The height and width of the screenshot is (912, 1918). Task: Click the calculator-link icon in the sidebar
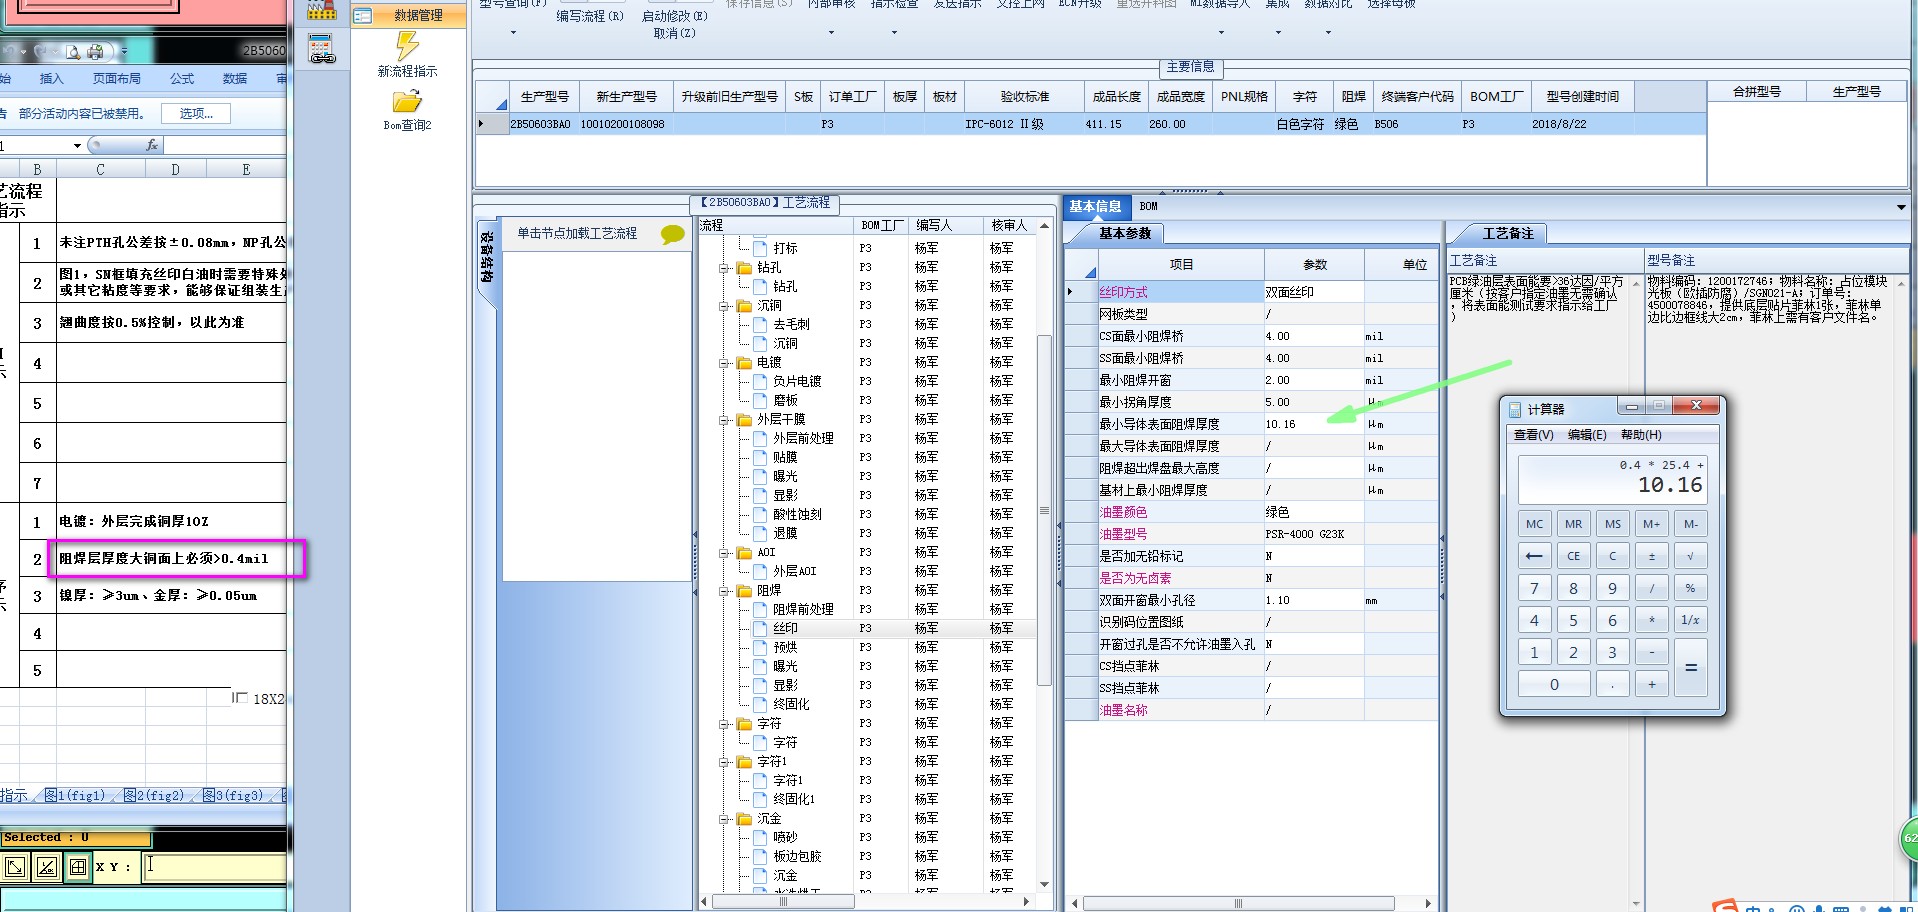click(321, 48)
